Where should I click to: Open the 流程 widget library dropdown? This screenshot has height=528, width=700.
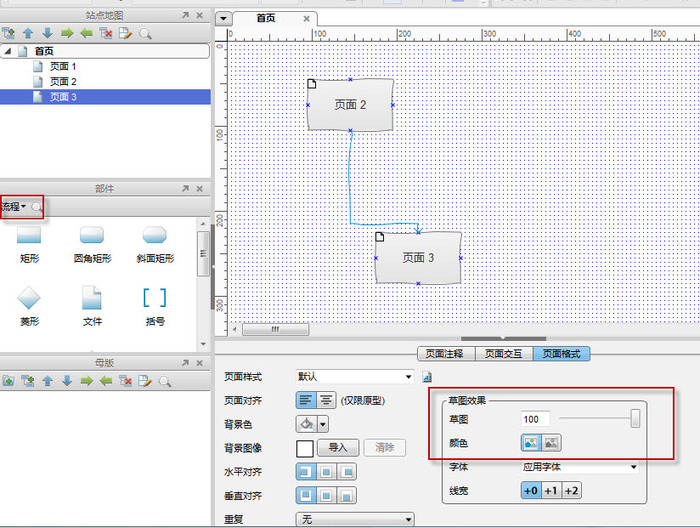[x=14, y=207]
